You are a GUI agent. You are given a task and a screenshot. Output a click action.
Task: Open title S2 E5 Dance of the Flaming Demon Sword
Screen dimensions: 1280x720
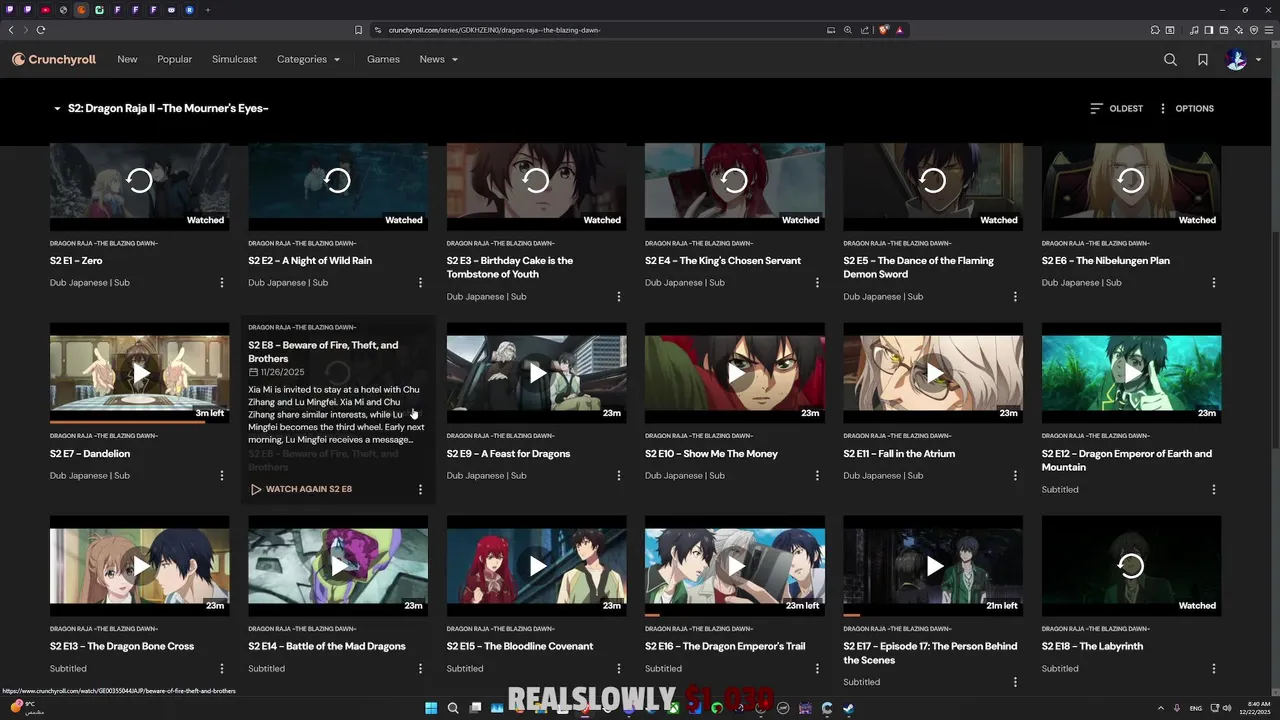[x=918, y=267]
